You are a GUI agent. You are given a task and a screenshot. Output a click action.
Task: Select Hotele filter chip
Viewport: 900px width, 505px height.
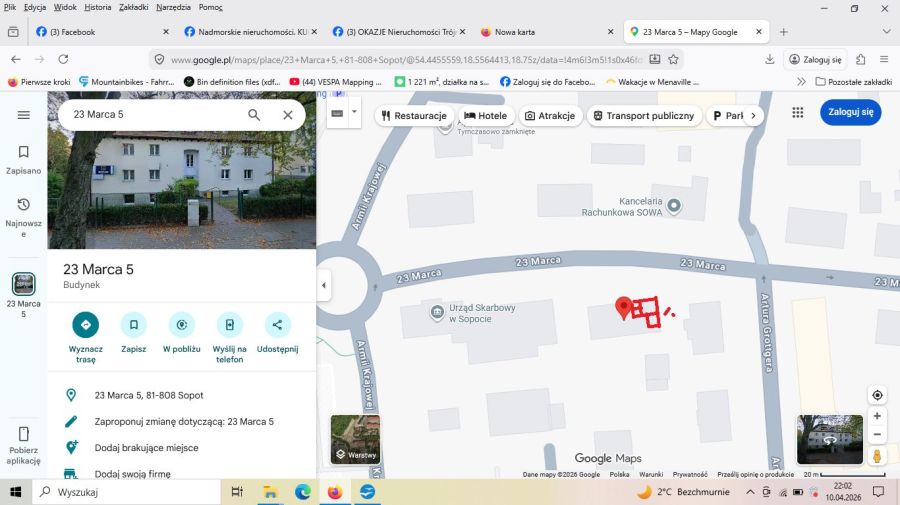tap(486, 116)
